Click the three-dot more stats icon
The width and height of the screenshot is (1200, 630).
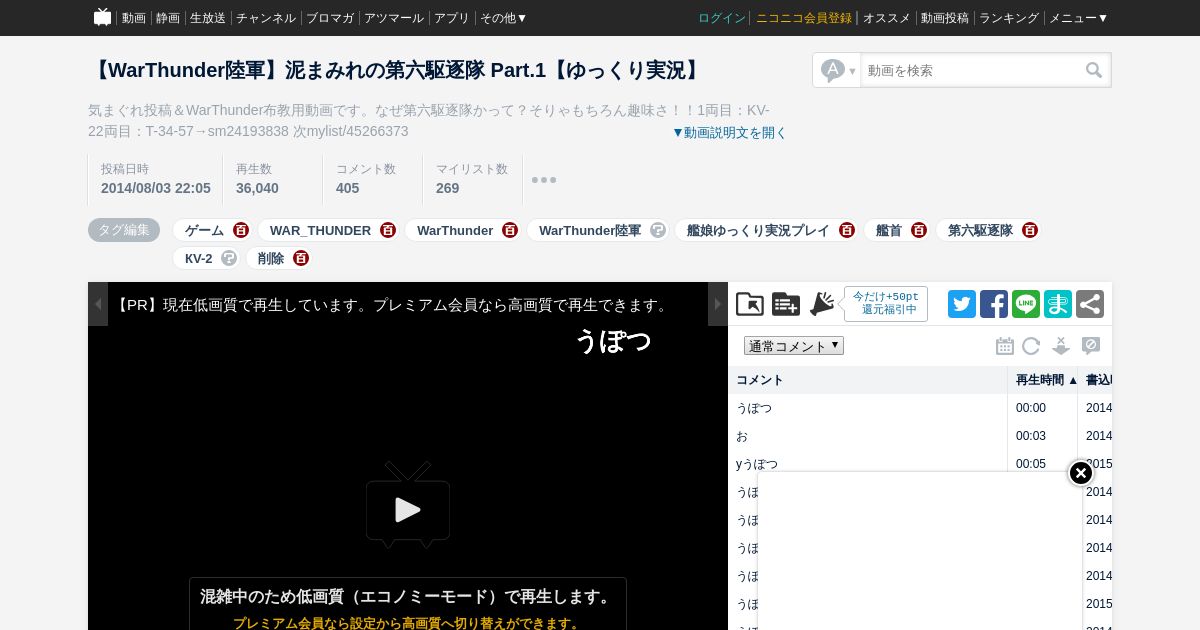(x=544, y=180)
